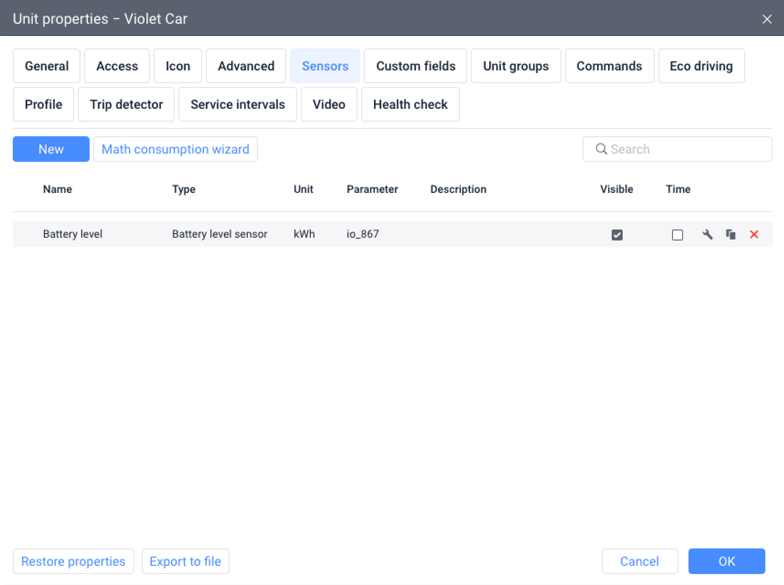Switch to the Eco driving tab

[701, 66]
